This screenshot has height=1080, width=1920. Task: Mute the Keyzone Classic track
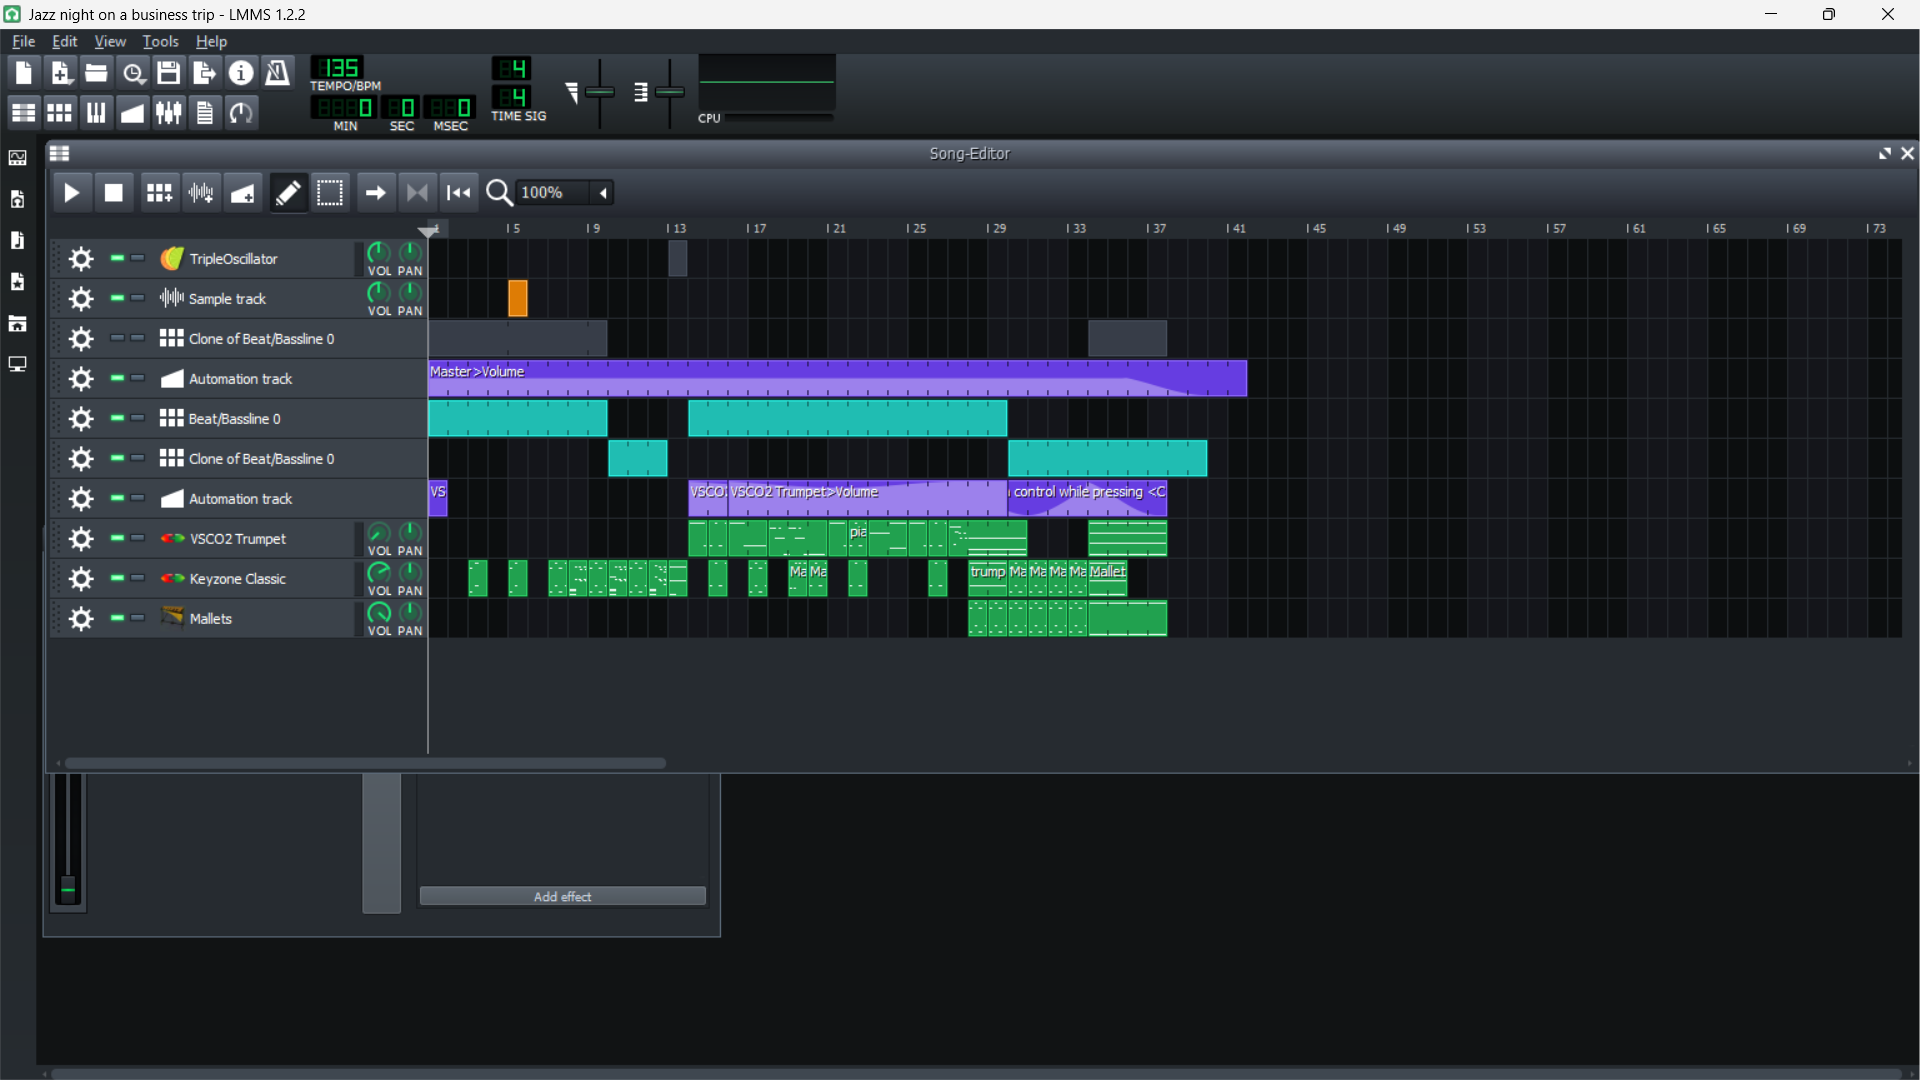click(x=117, y=578)
